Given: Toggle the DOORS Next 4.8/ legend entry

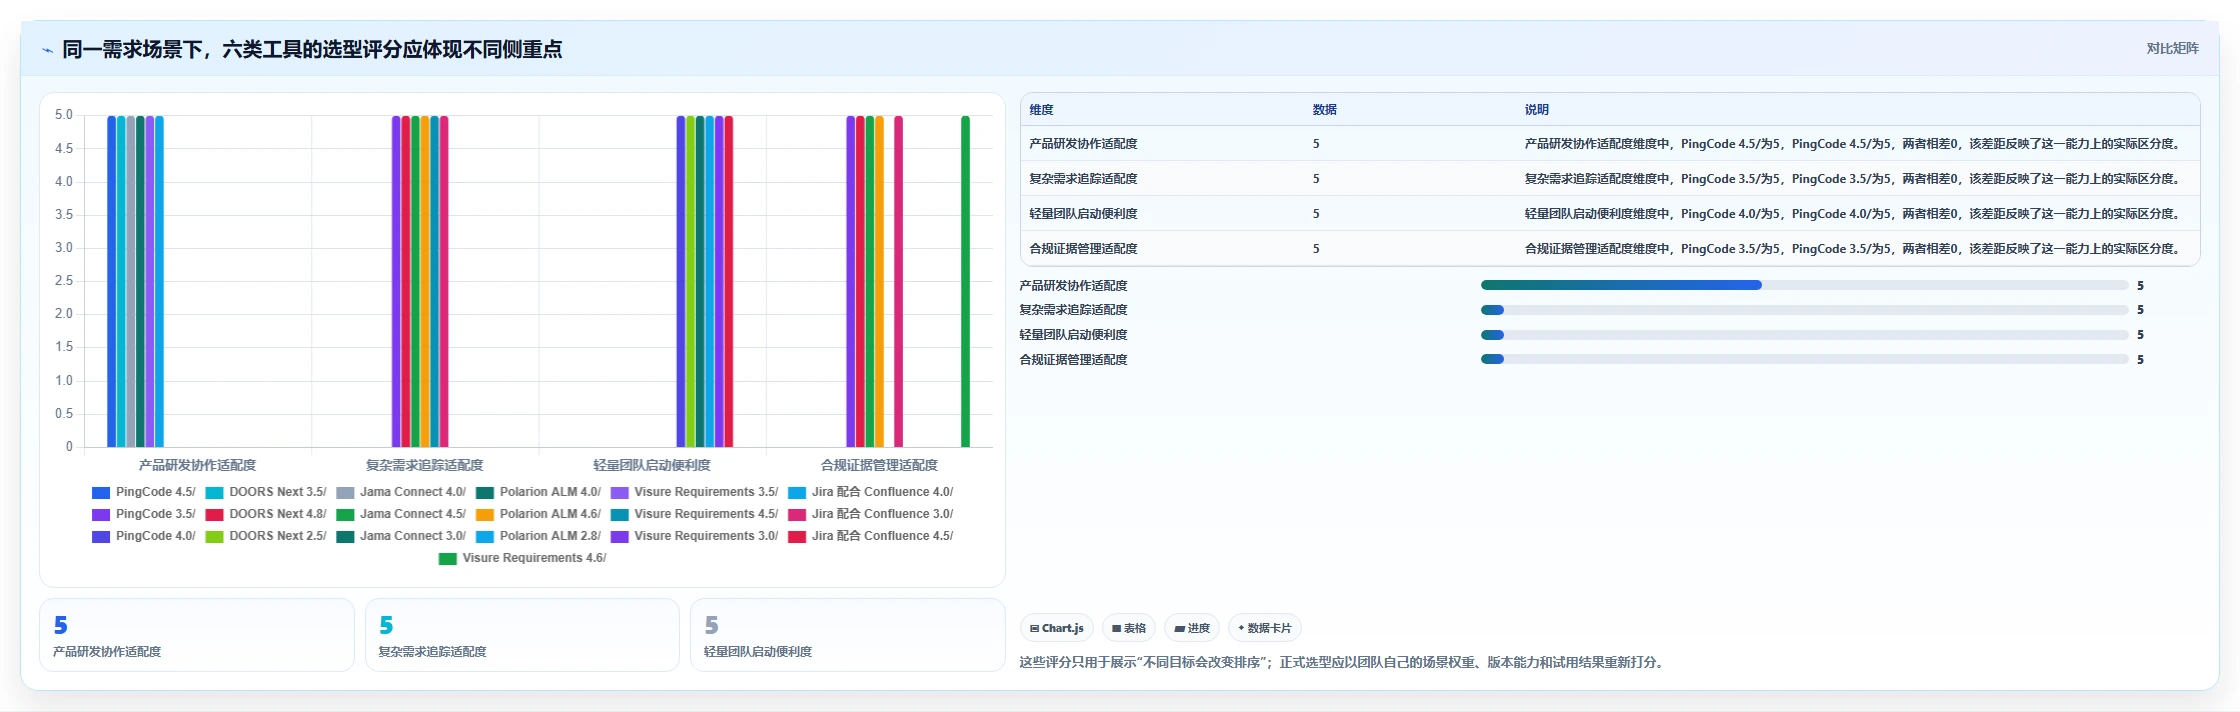Looking at the screenshot, I should coord(266,514).
